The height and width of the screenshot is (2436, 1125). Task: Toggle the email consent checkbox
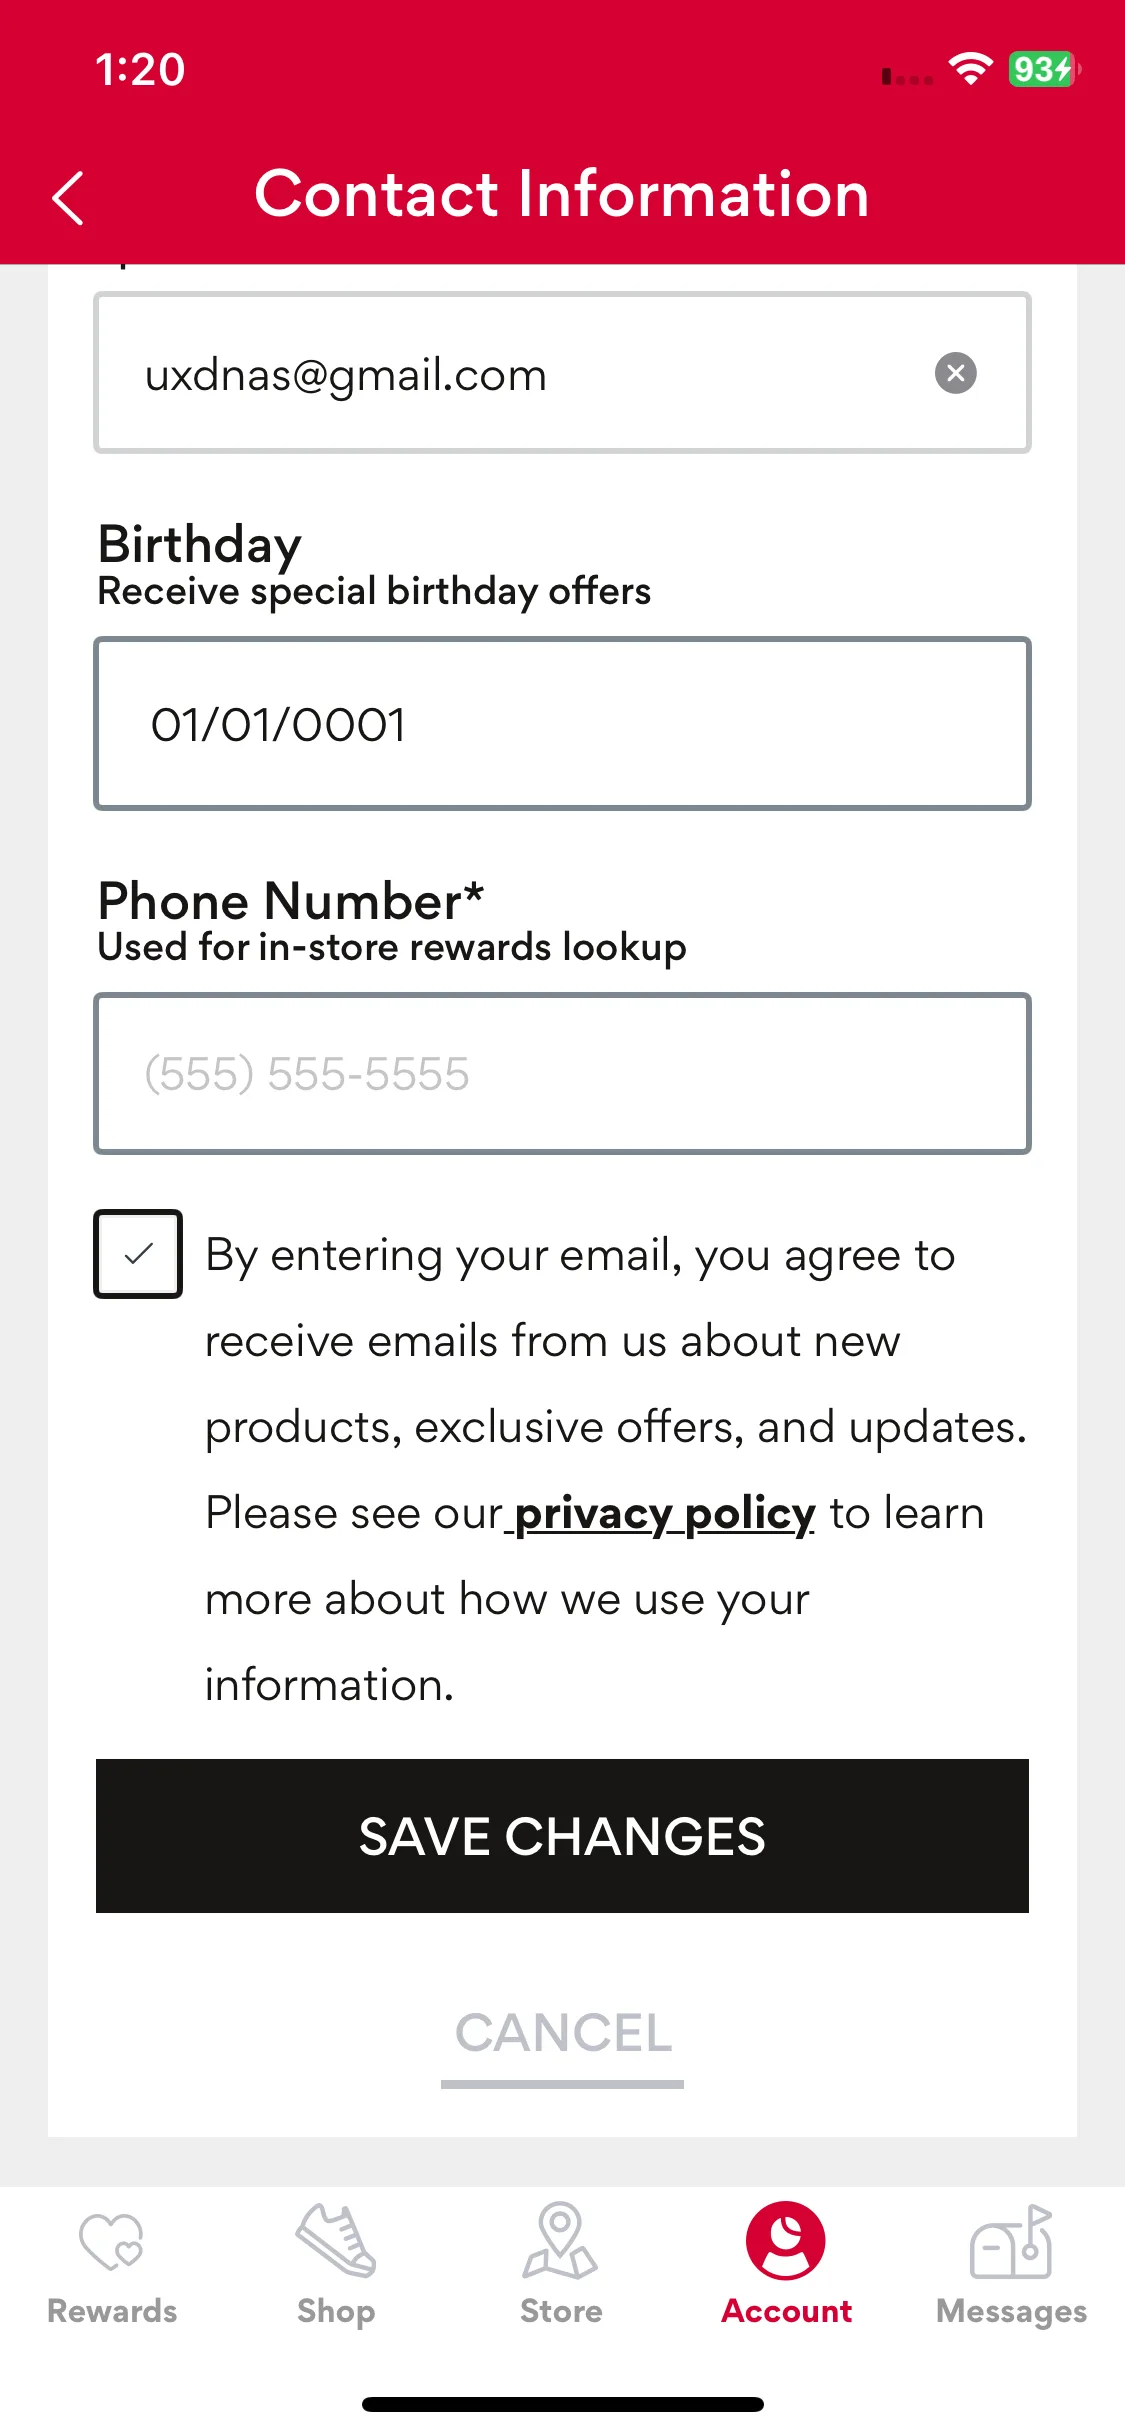pyautogui.click(x=138, y=1253)
